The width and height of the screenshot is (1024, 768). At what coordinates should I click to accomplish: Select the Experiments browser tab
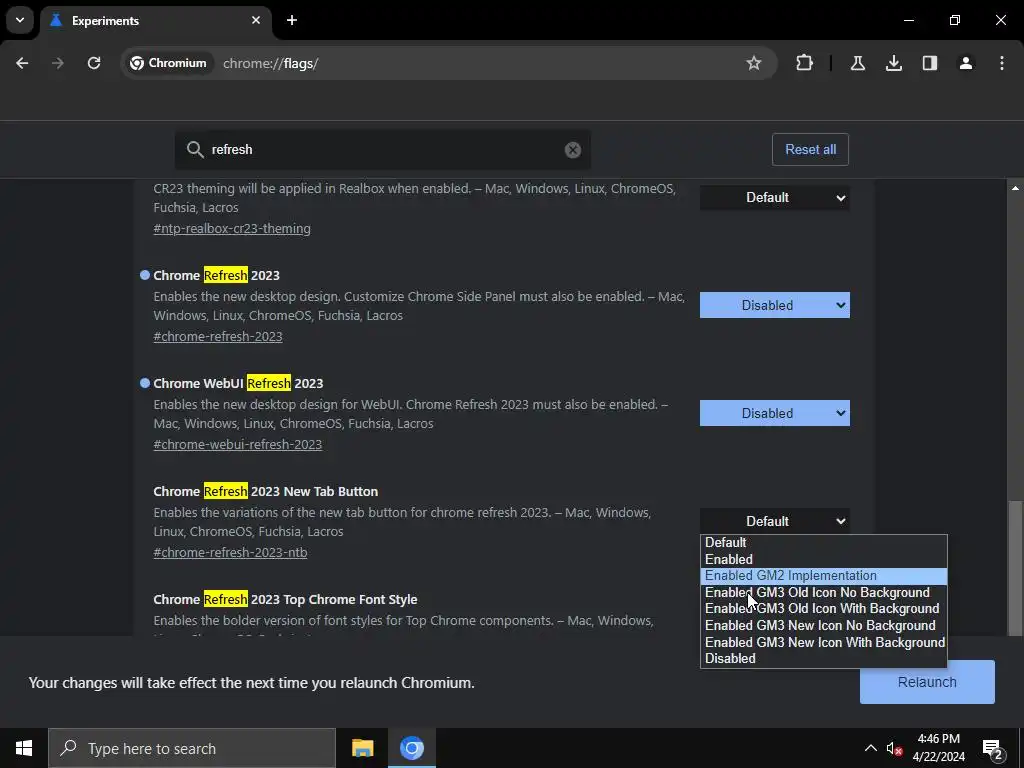155,20
